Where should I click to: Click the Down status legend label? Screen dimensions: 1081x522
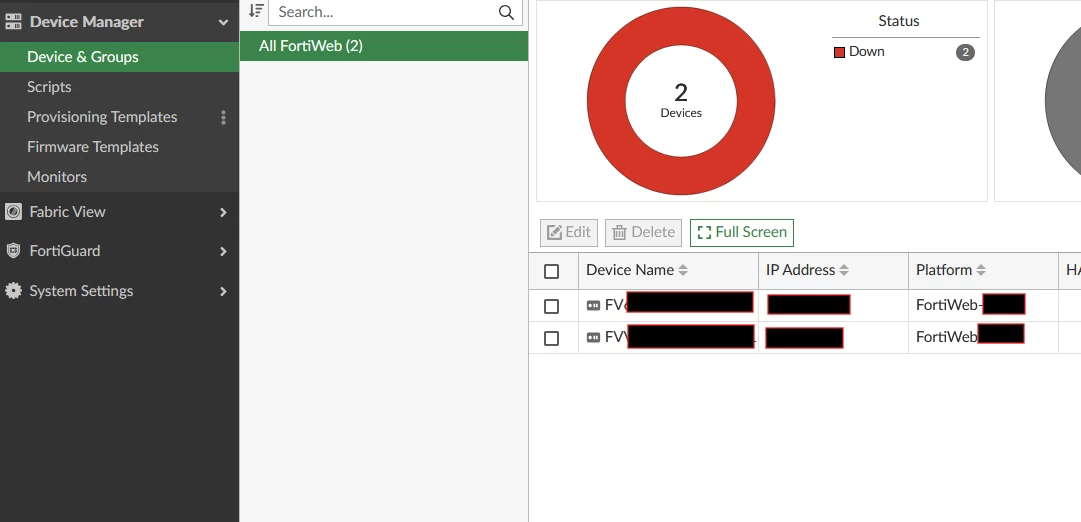click(867, 52)
